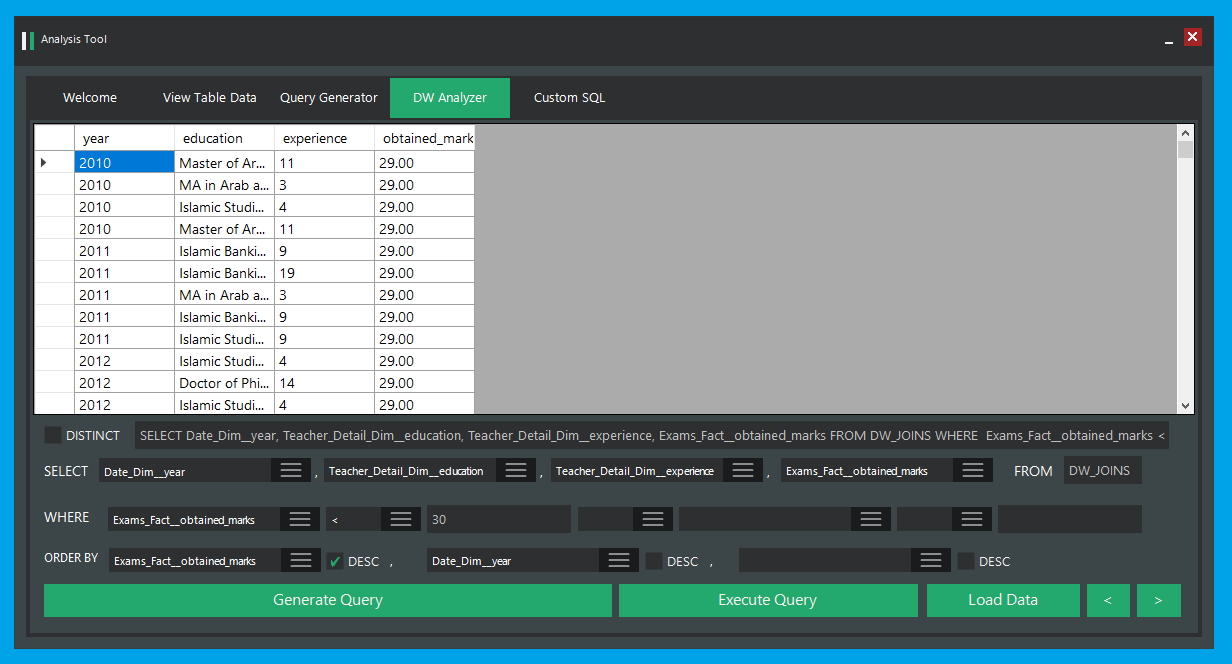
Task: Go to next with the > button
Action: point(1158,600)
